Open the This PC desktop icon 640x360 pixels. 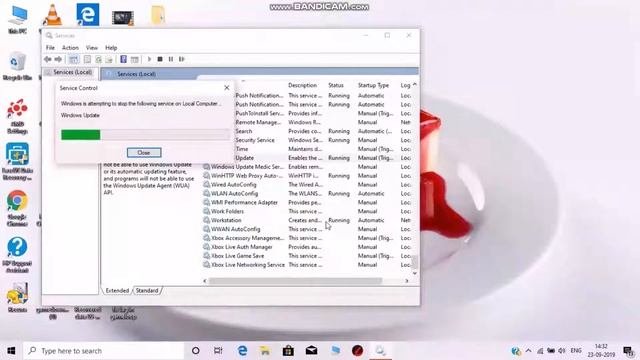18,19
